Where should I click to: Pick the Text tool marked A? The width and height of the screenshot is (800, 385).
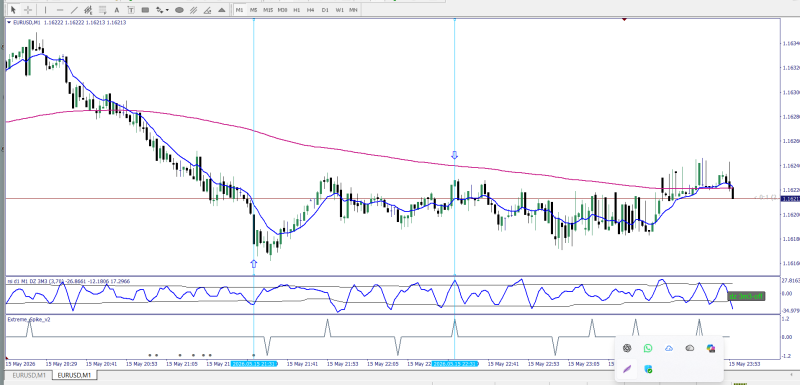[117, 10]
